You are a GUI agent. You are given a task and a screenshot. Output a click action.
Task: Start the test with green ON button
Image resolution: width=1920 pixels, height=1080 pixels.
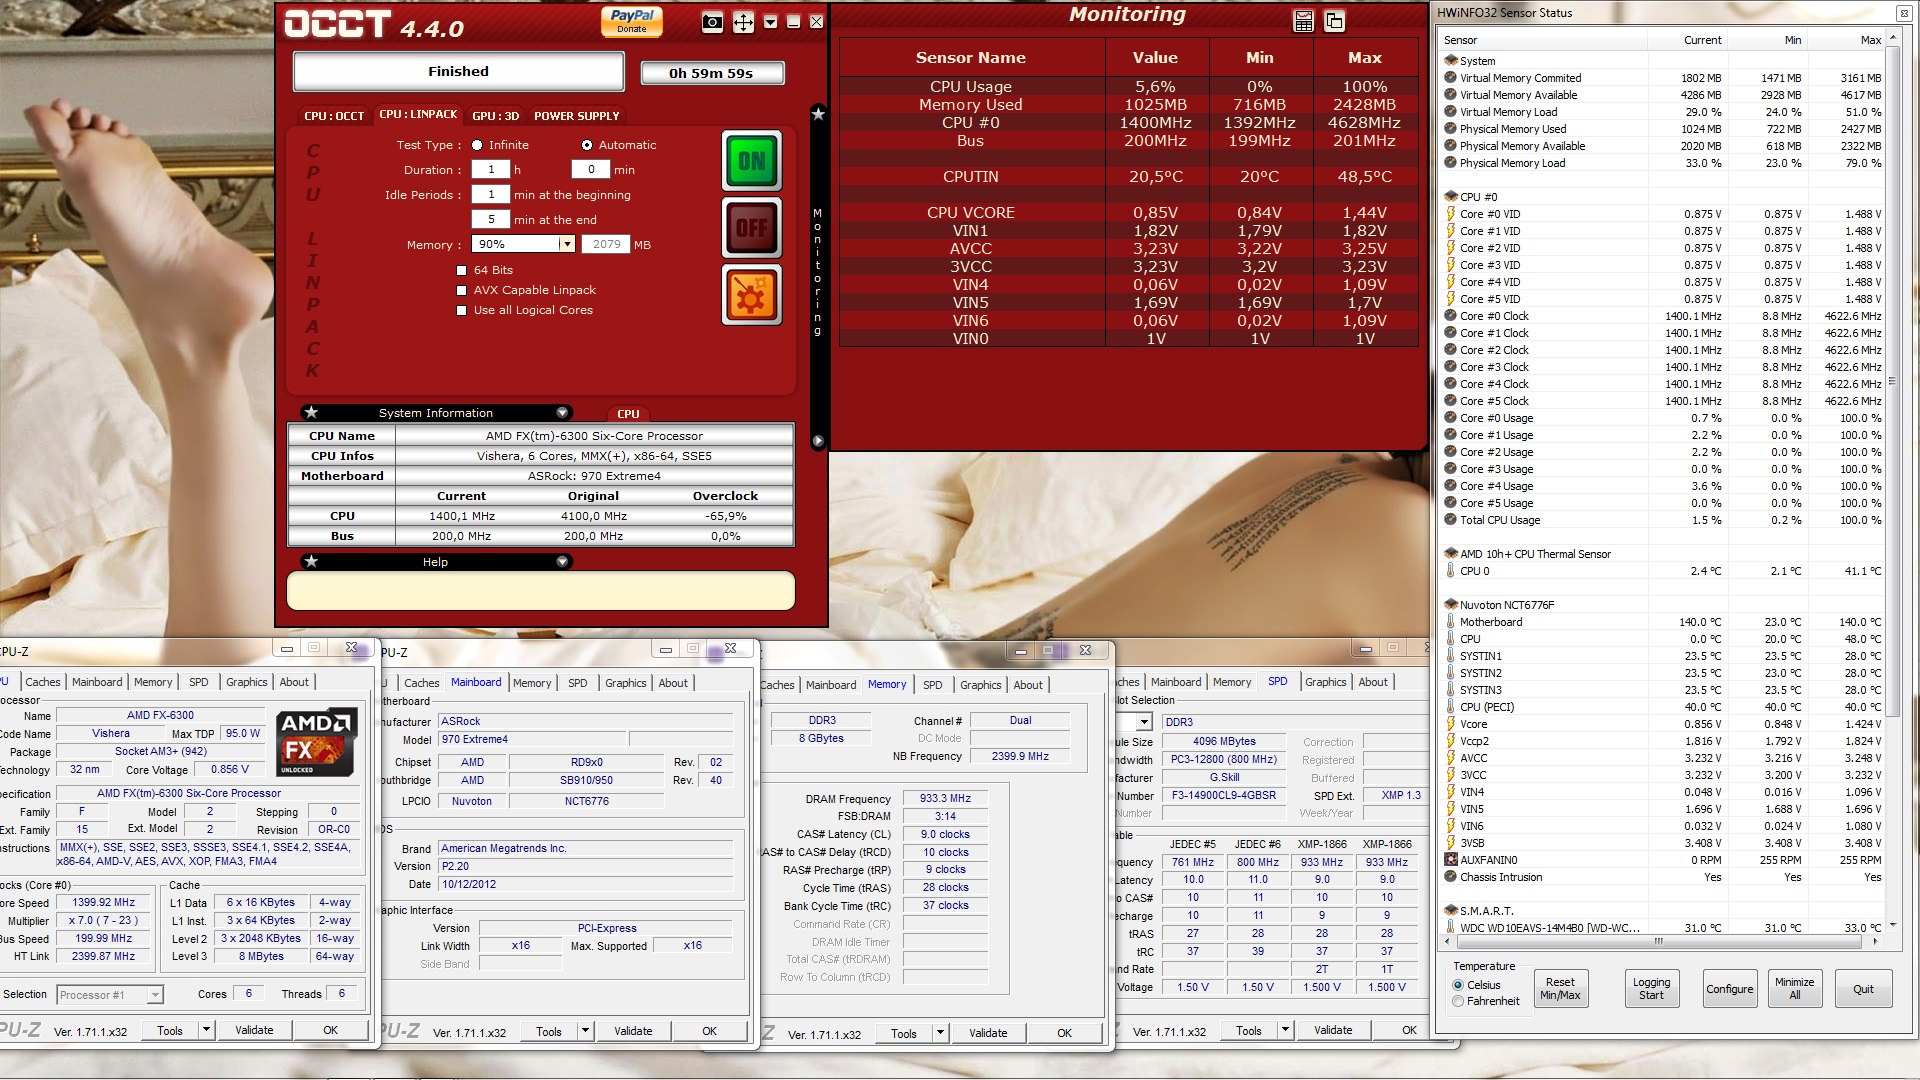click(752, 161)
